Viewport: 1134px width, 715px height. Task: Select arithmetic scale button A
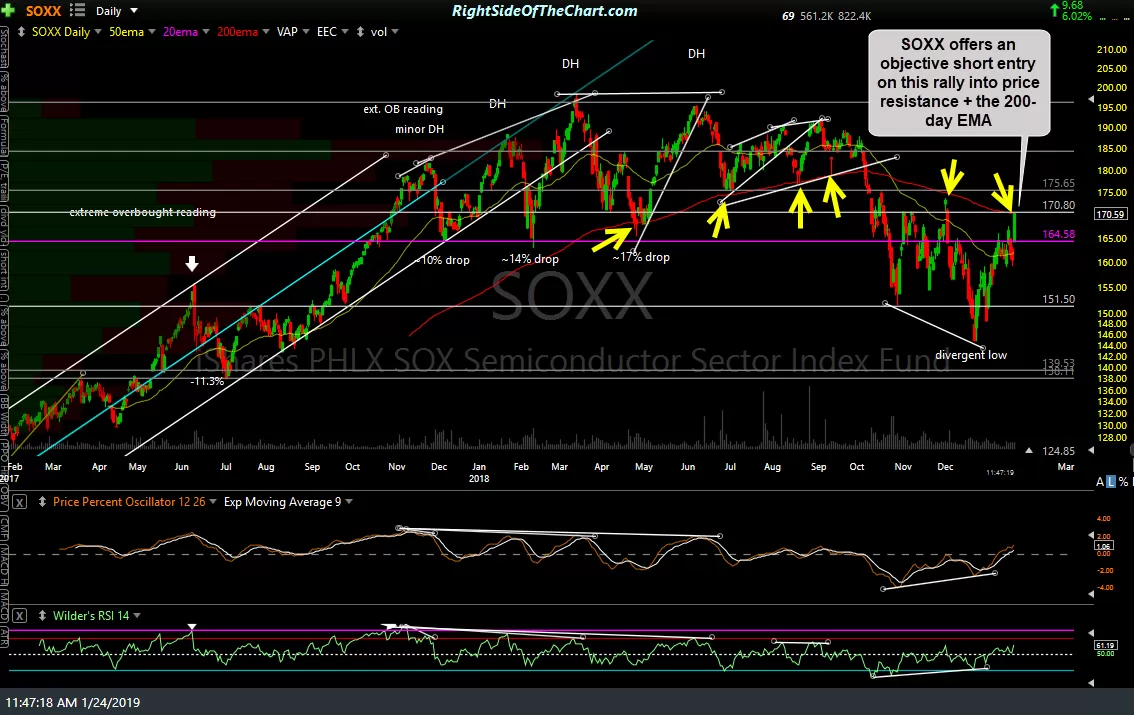(x=1100, y=481)
